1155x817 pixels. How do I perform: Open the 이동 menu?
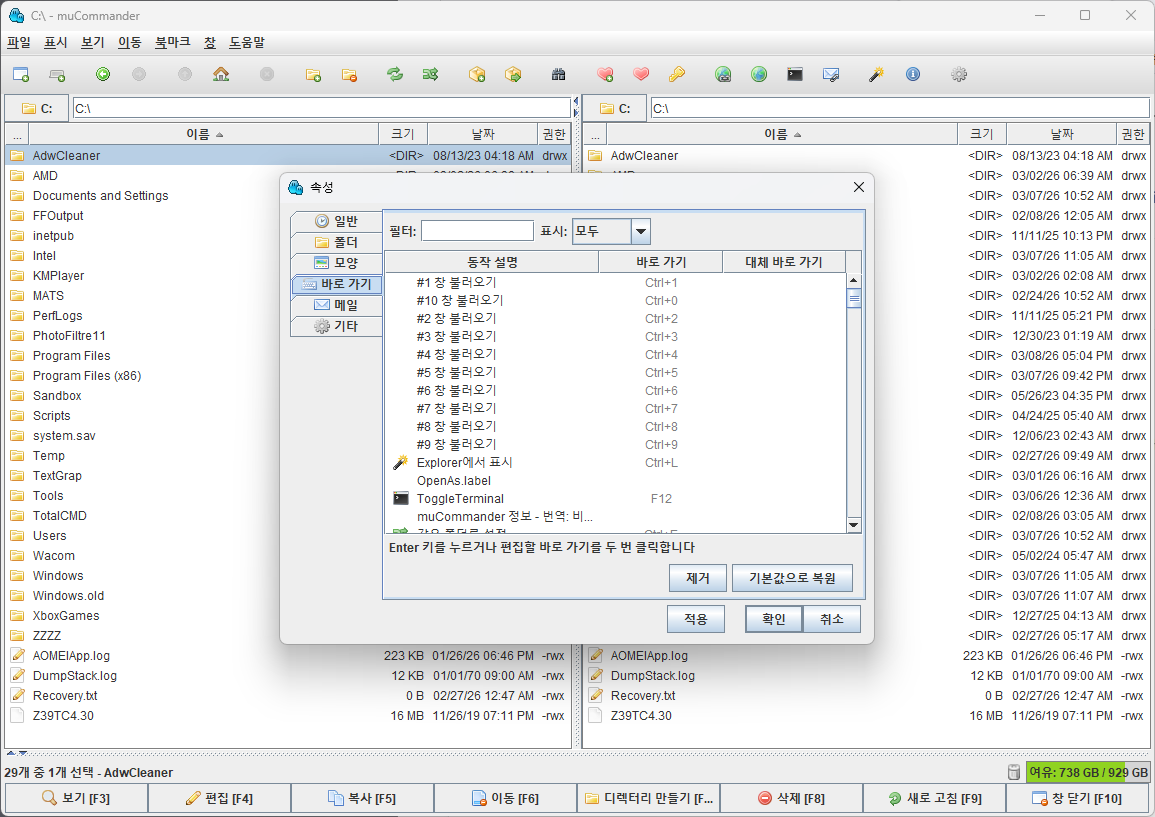pyautogui.click(x=130, y=43)
